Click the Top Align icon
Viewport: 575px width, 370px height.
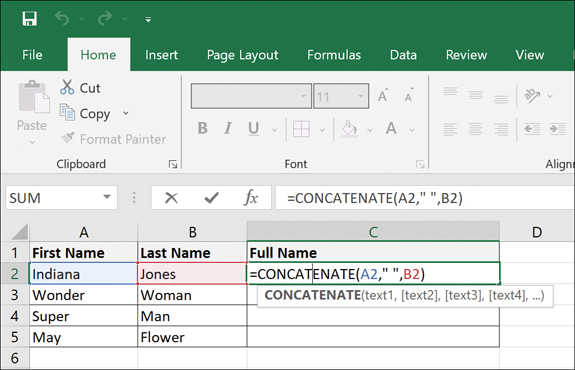tap(450, 92)
